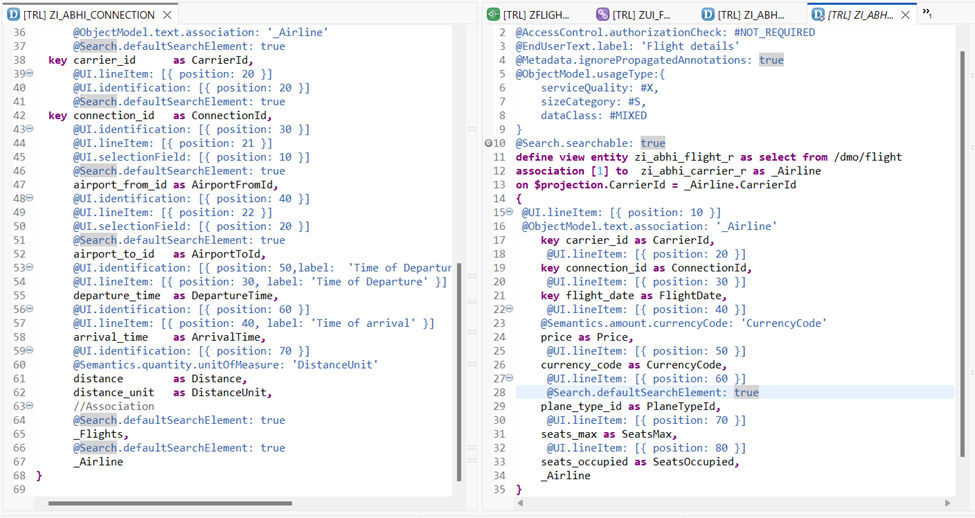The image size is (975, 518).
Task: Open the hidden editor tabs overflow list
Action: click(x=927, y=13)
